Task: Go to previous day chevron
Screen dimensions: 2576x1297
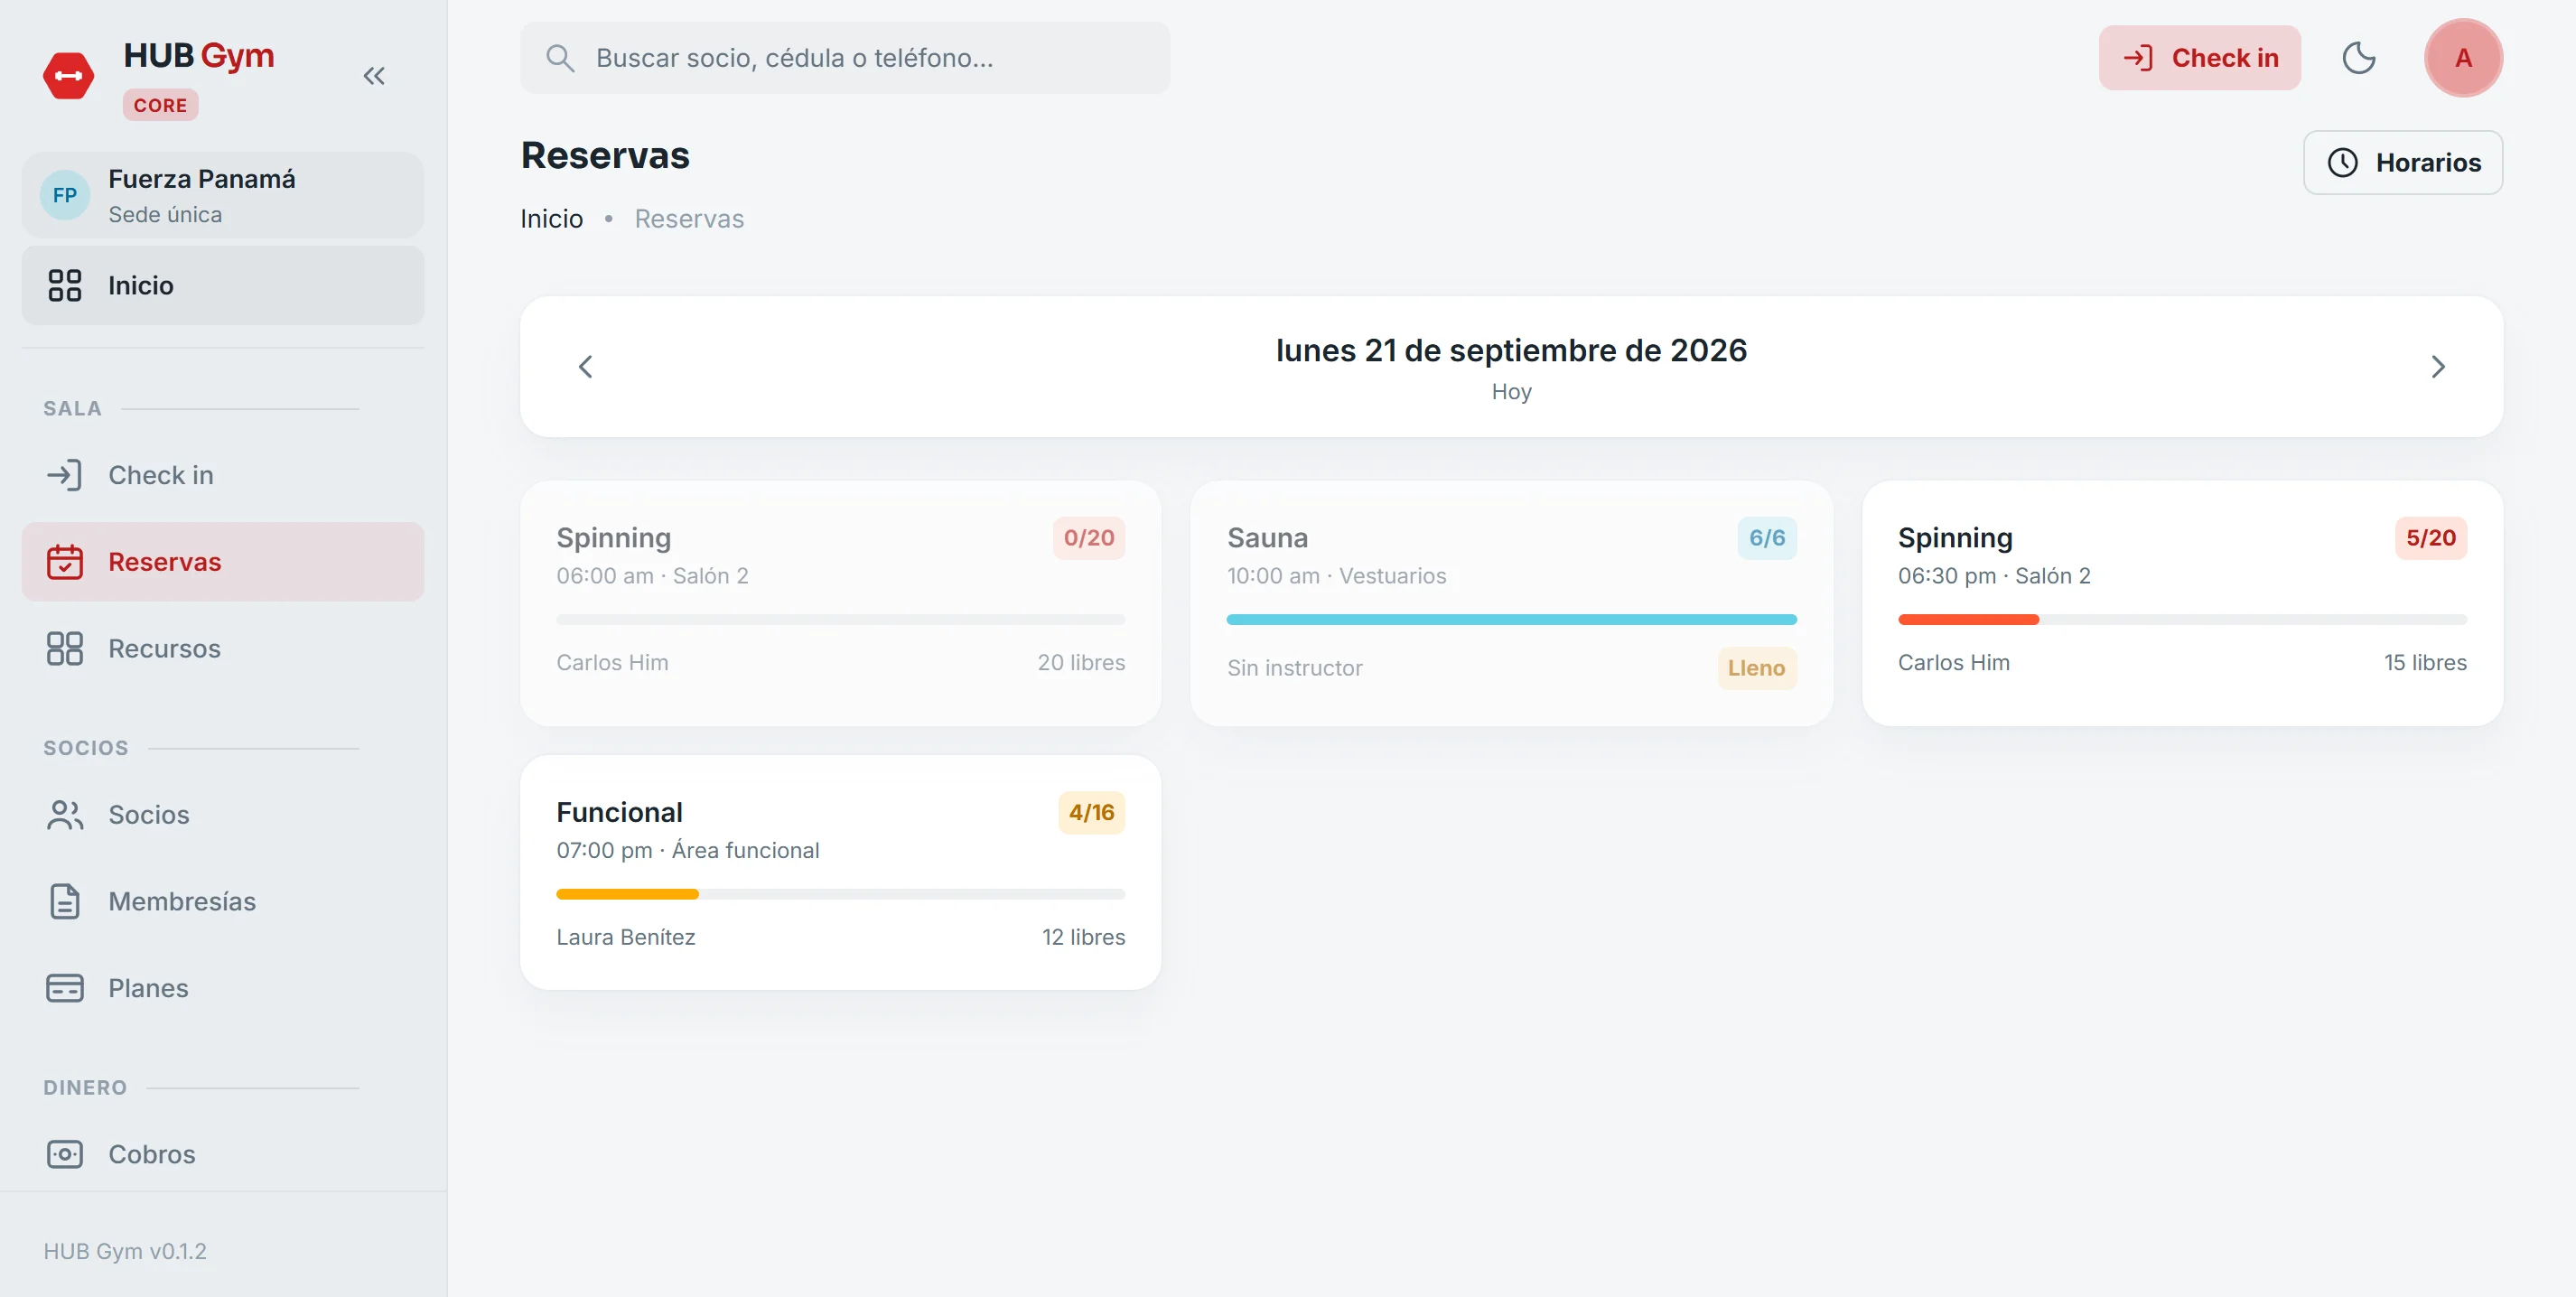Action: pos(586,367)
